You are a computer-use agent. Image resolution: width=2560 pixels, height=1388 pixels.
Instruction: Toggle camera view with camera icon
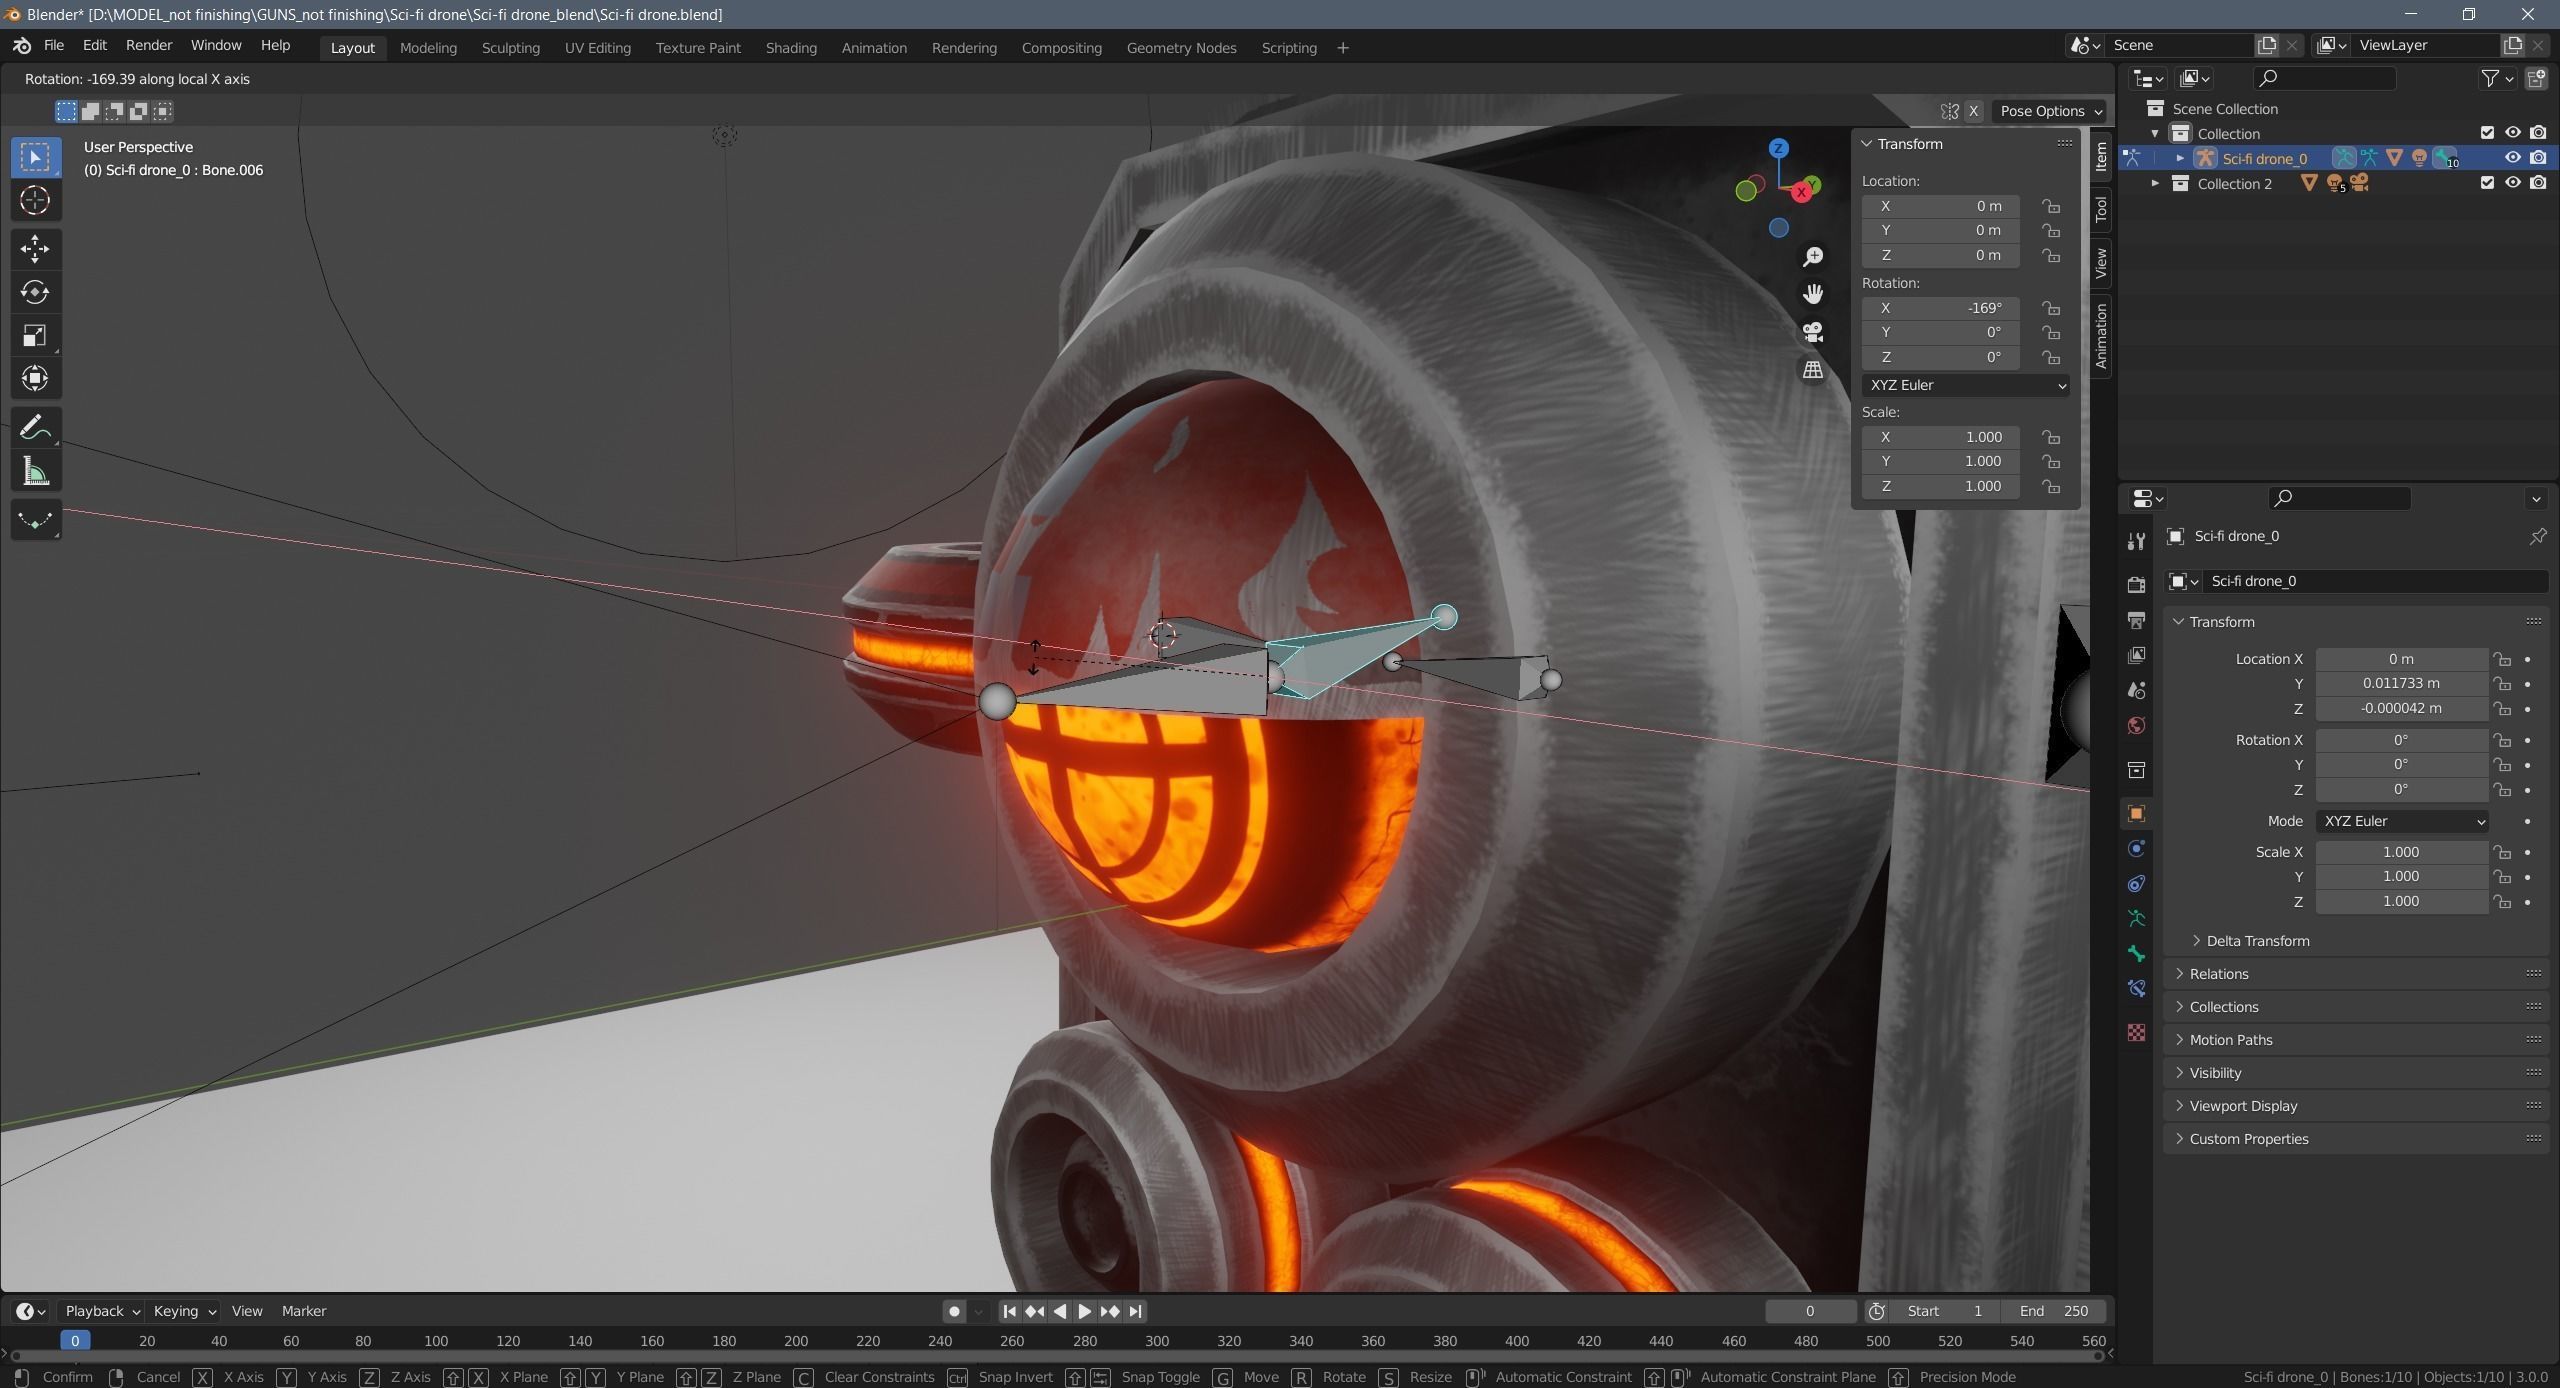pyautogui.click(x=1813, y=332)
